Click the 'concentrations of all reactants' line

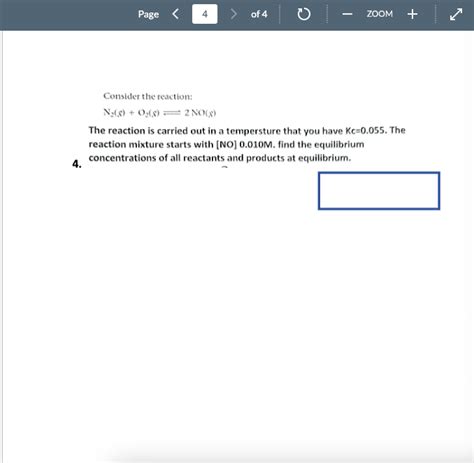[220, 158]
